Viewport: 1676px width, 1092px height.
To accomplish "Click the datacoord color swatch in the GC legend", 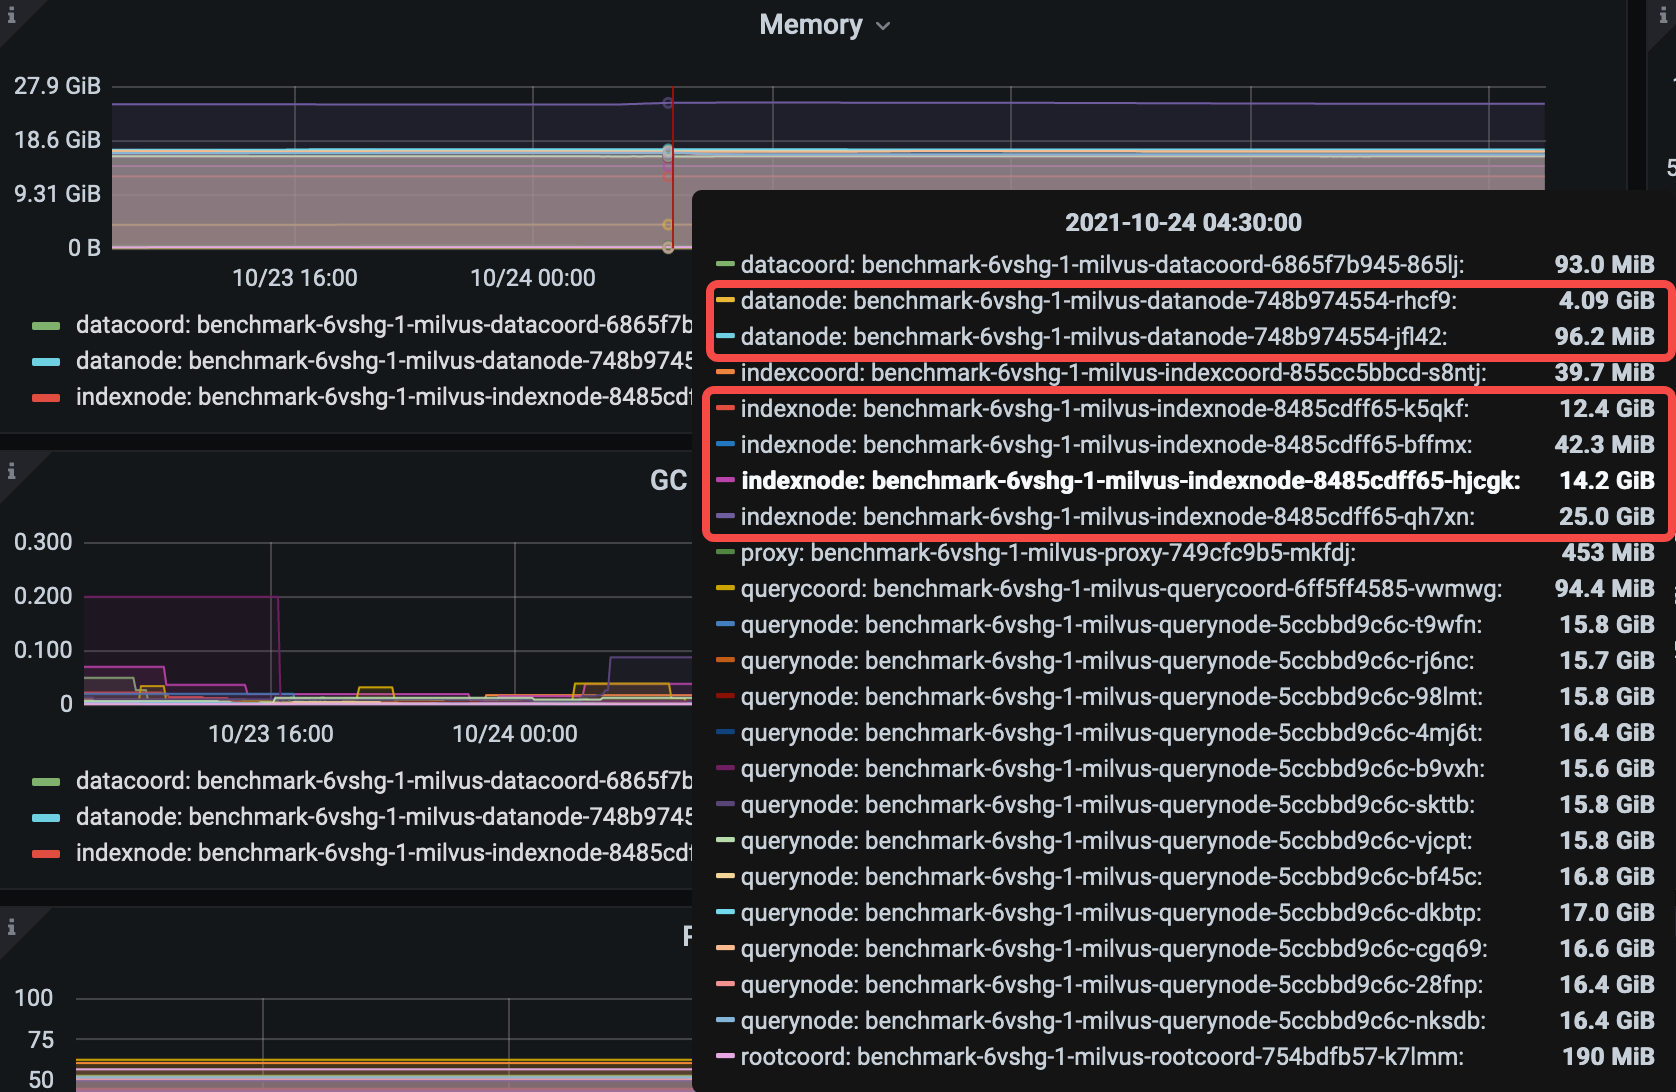I will click(45, 780).
